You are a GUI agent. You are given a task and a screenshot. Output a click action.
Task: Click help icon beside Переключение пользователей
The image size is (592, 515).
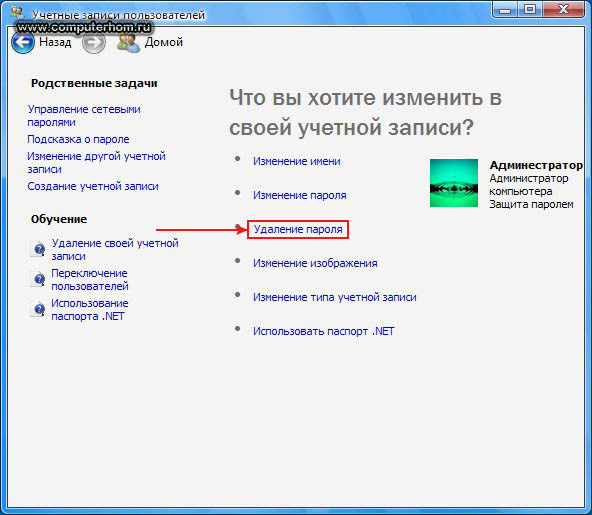[38, 279]
